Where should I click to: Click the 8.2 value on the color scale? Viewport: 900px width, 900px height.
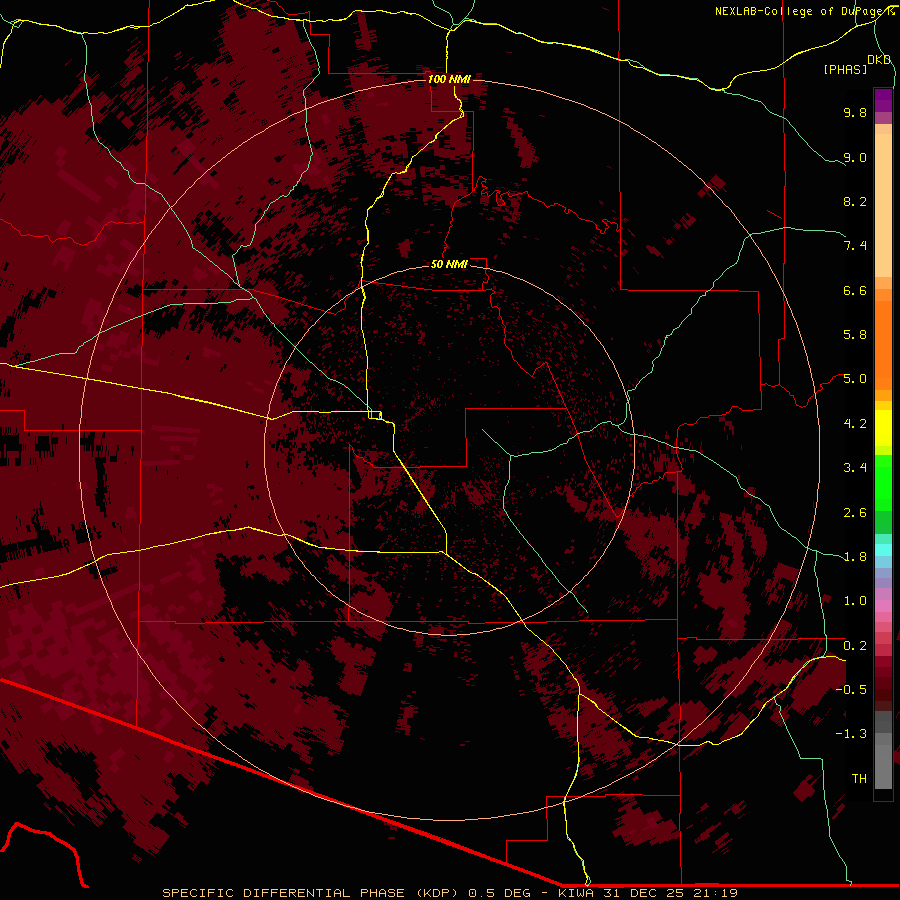(855, 201)
